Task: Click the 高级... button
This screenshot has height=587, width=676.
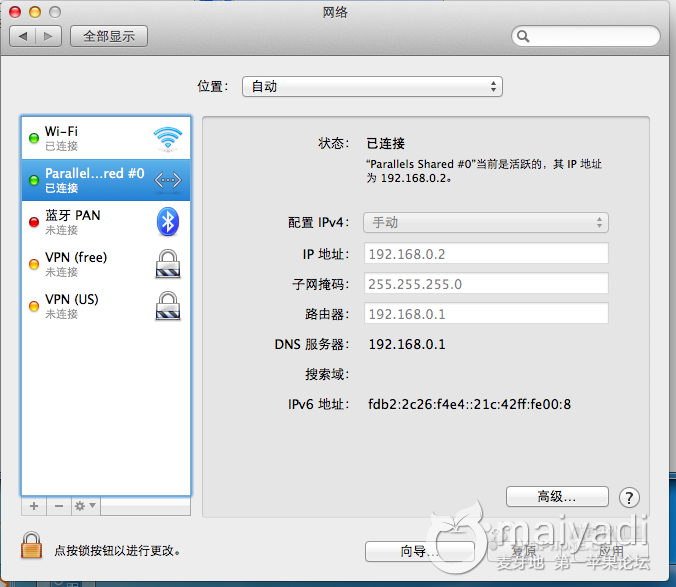Action: [557, 497]
